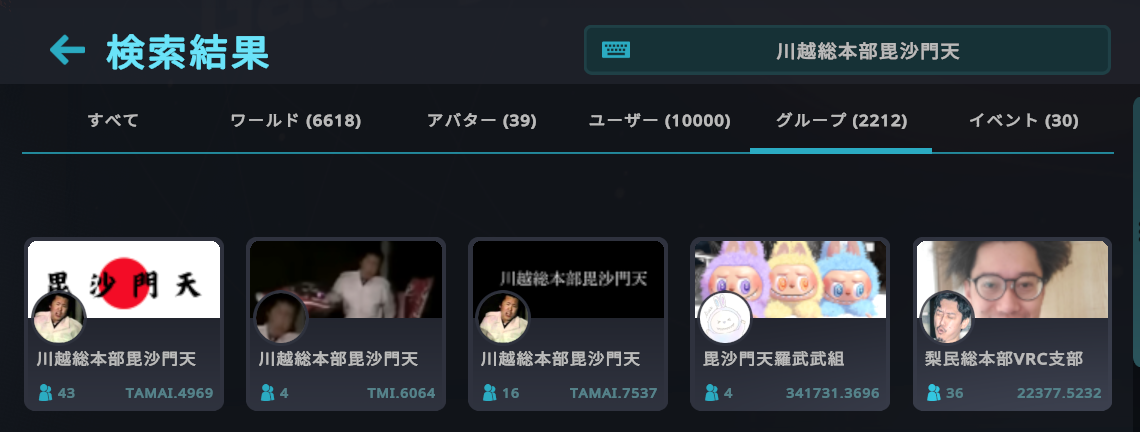Click the members icon on the 22377.5232 card
The width and height of the screenshot is (1140, 432).
(x=934, y=393)
